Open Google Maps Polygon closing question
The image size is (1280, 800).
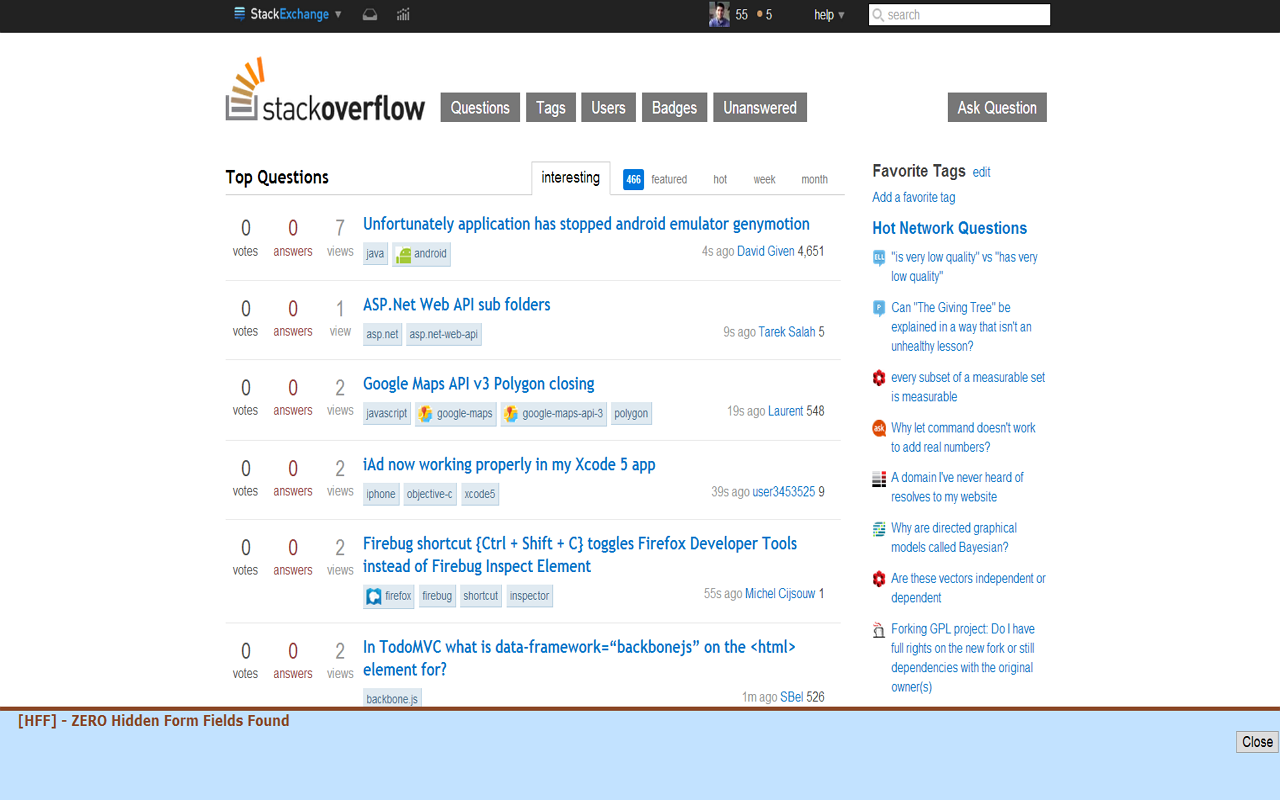click(x=479, y=384)
